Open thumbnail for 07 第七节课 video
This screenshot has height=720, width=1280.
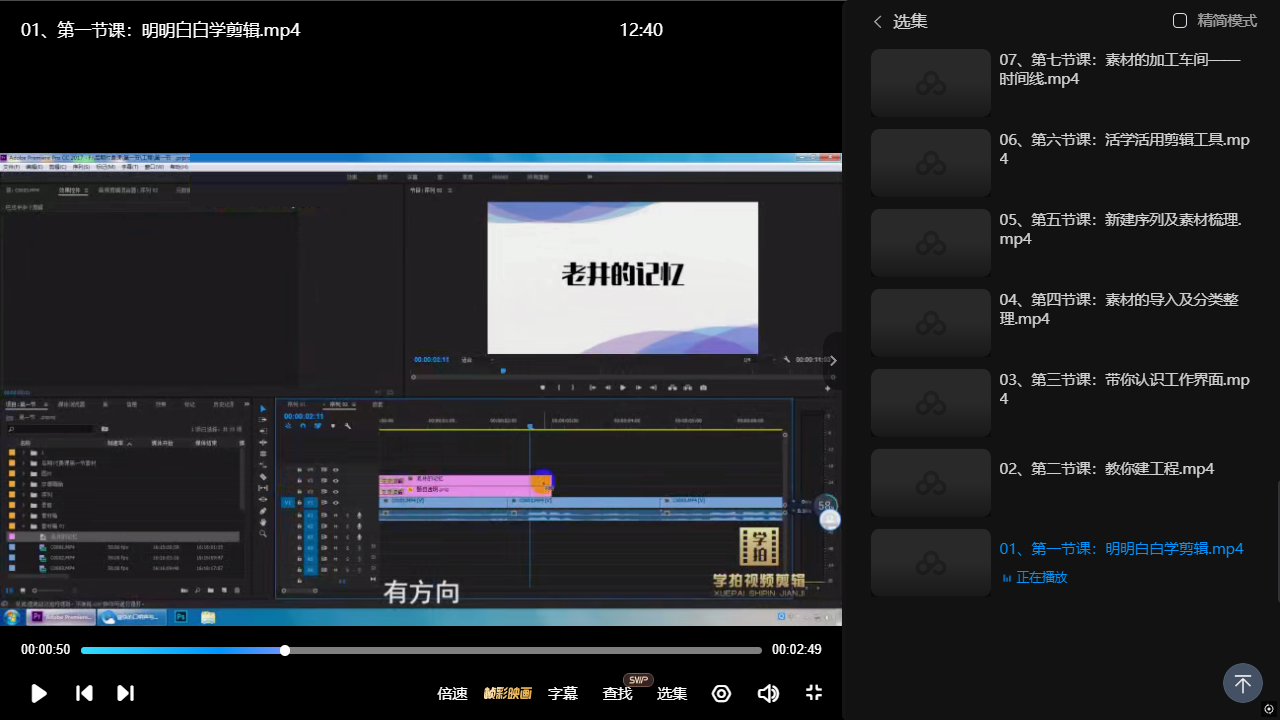point(930,83)
